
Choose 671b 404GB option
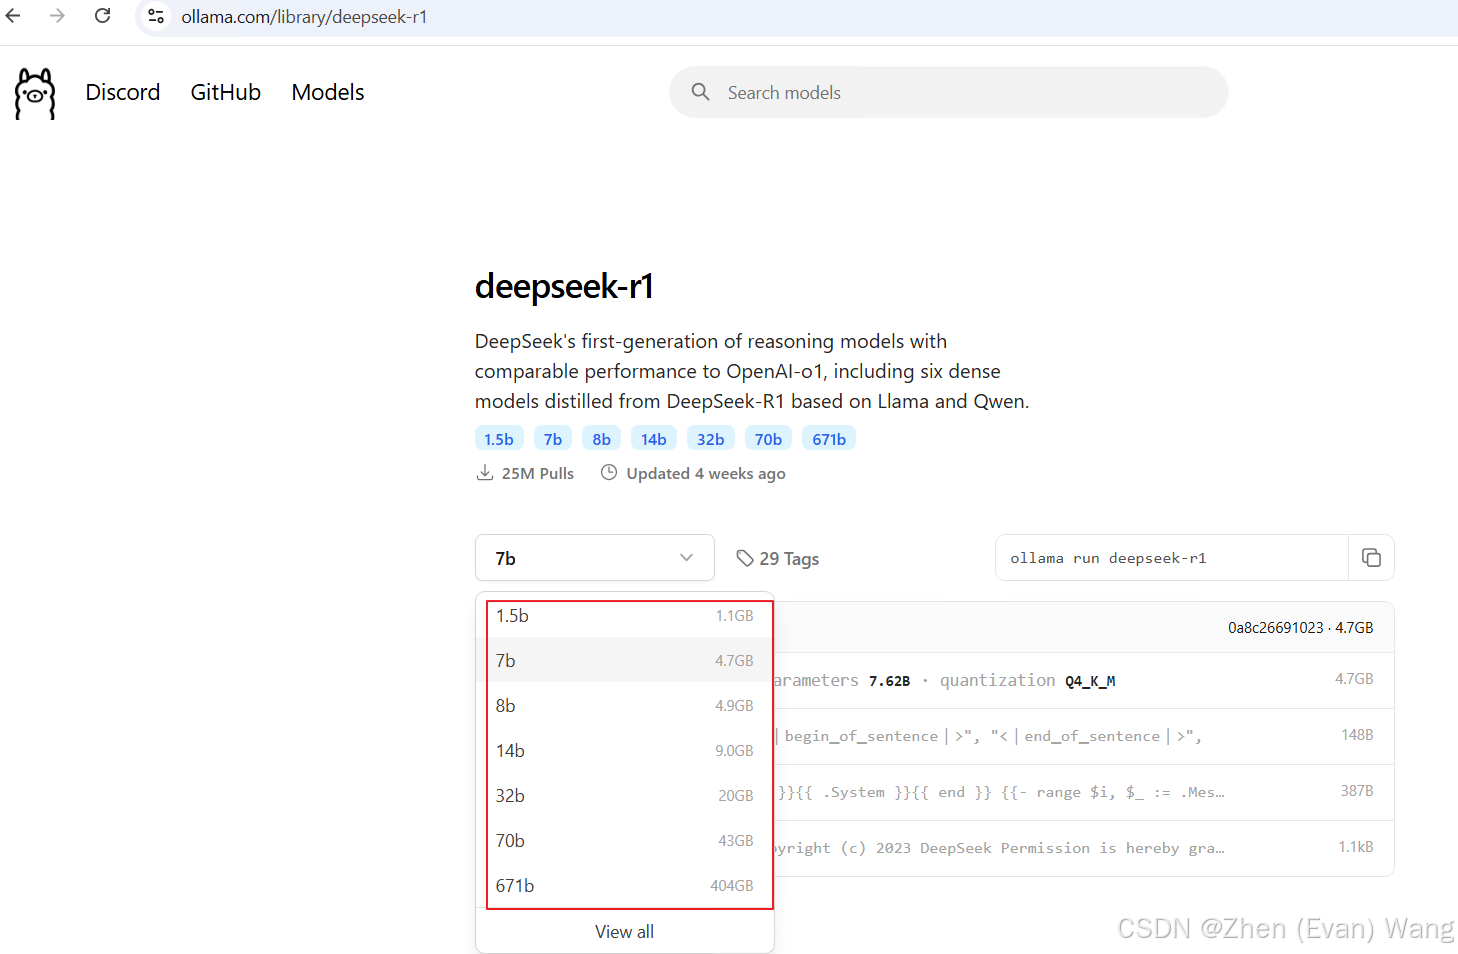tap(625, 885)
